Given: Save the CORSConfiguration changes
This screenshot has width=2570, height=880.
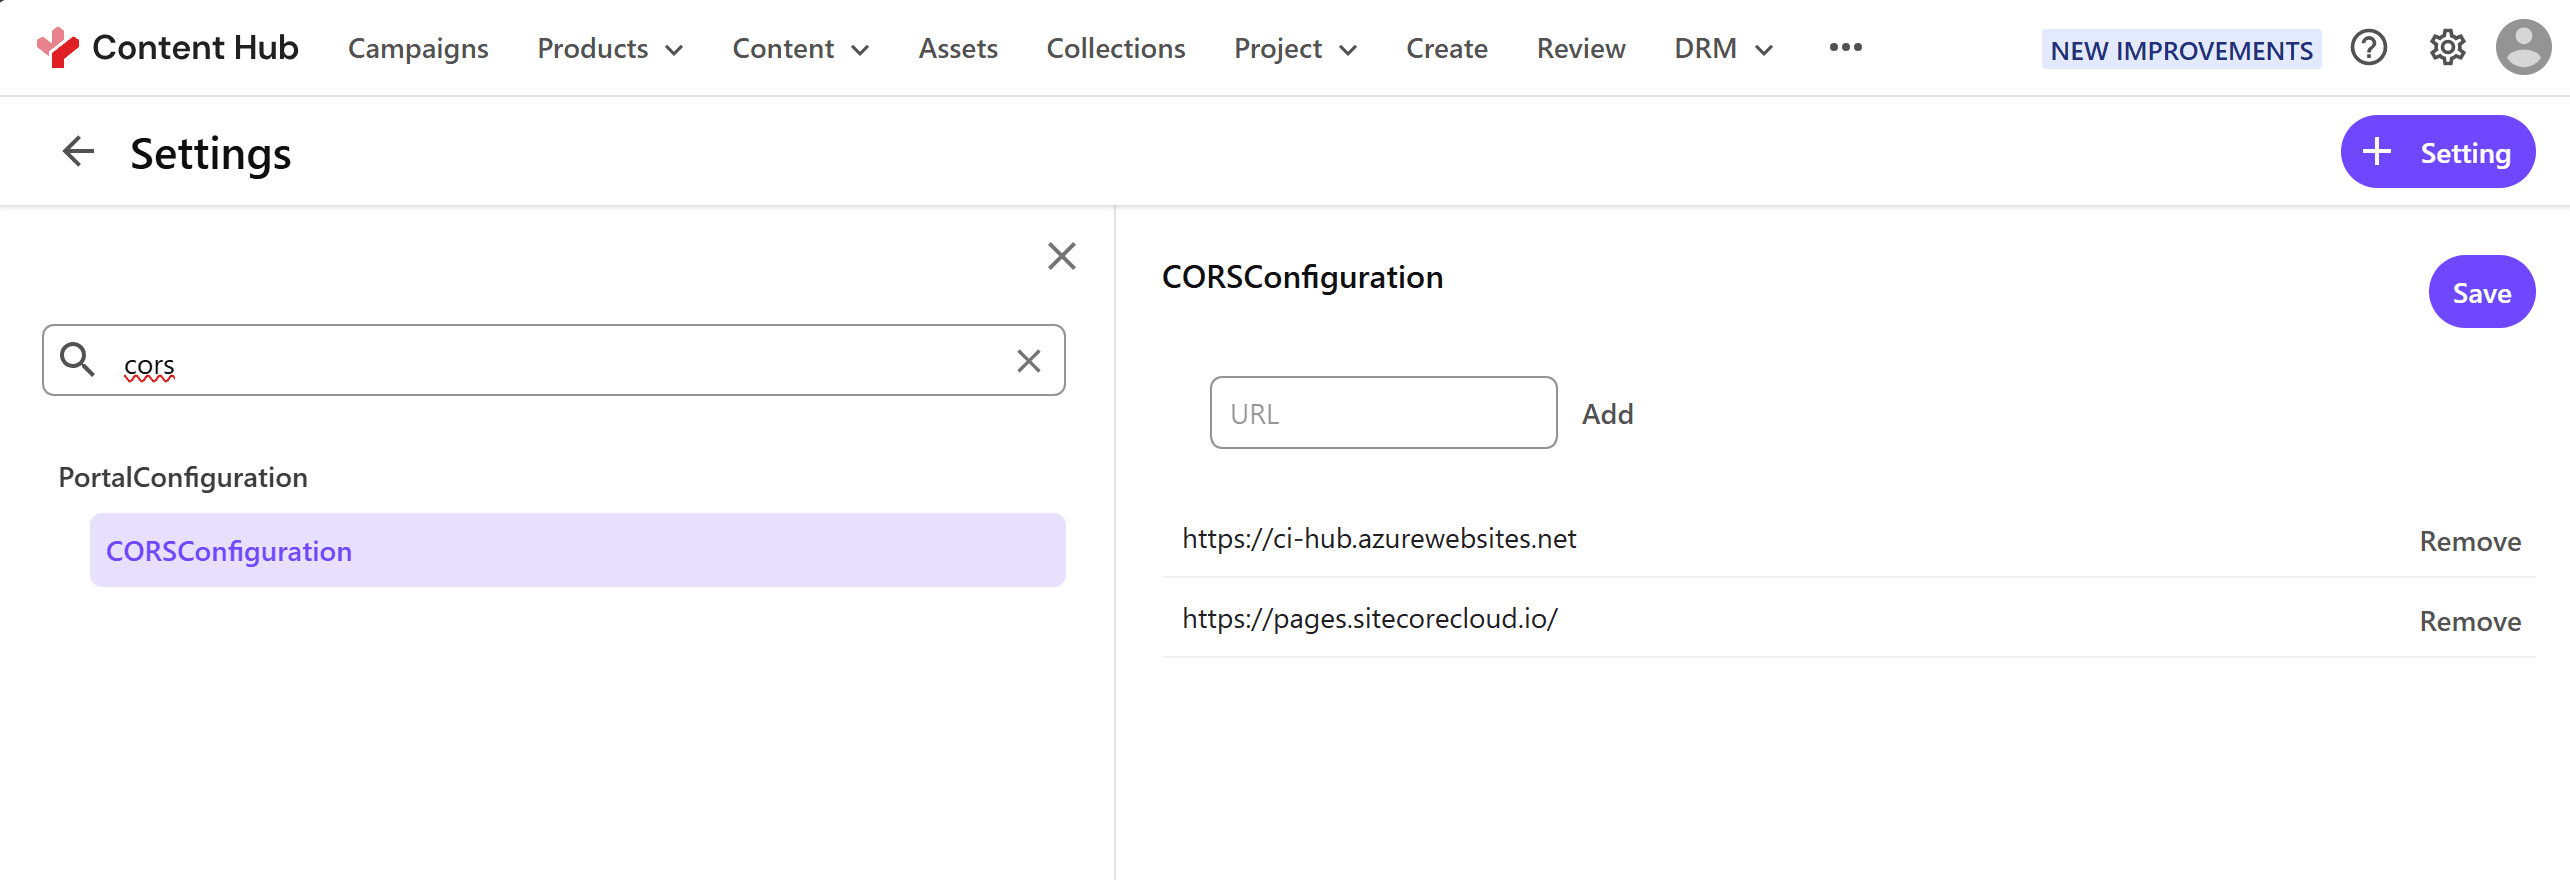Looking at the screenshot, I should (x=2481, y=292).
